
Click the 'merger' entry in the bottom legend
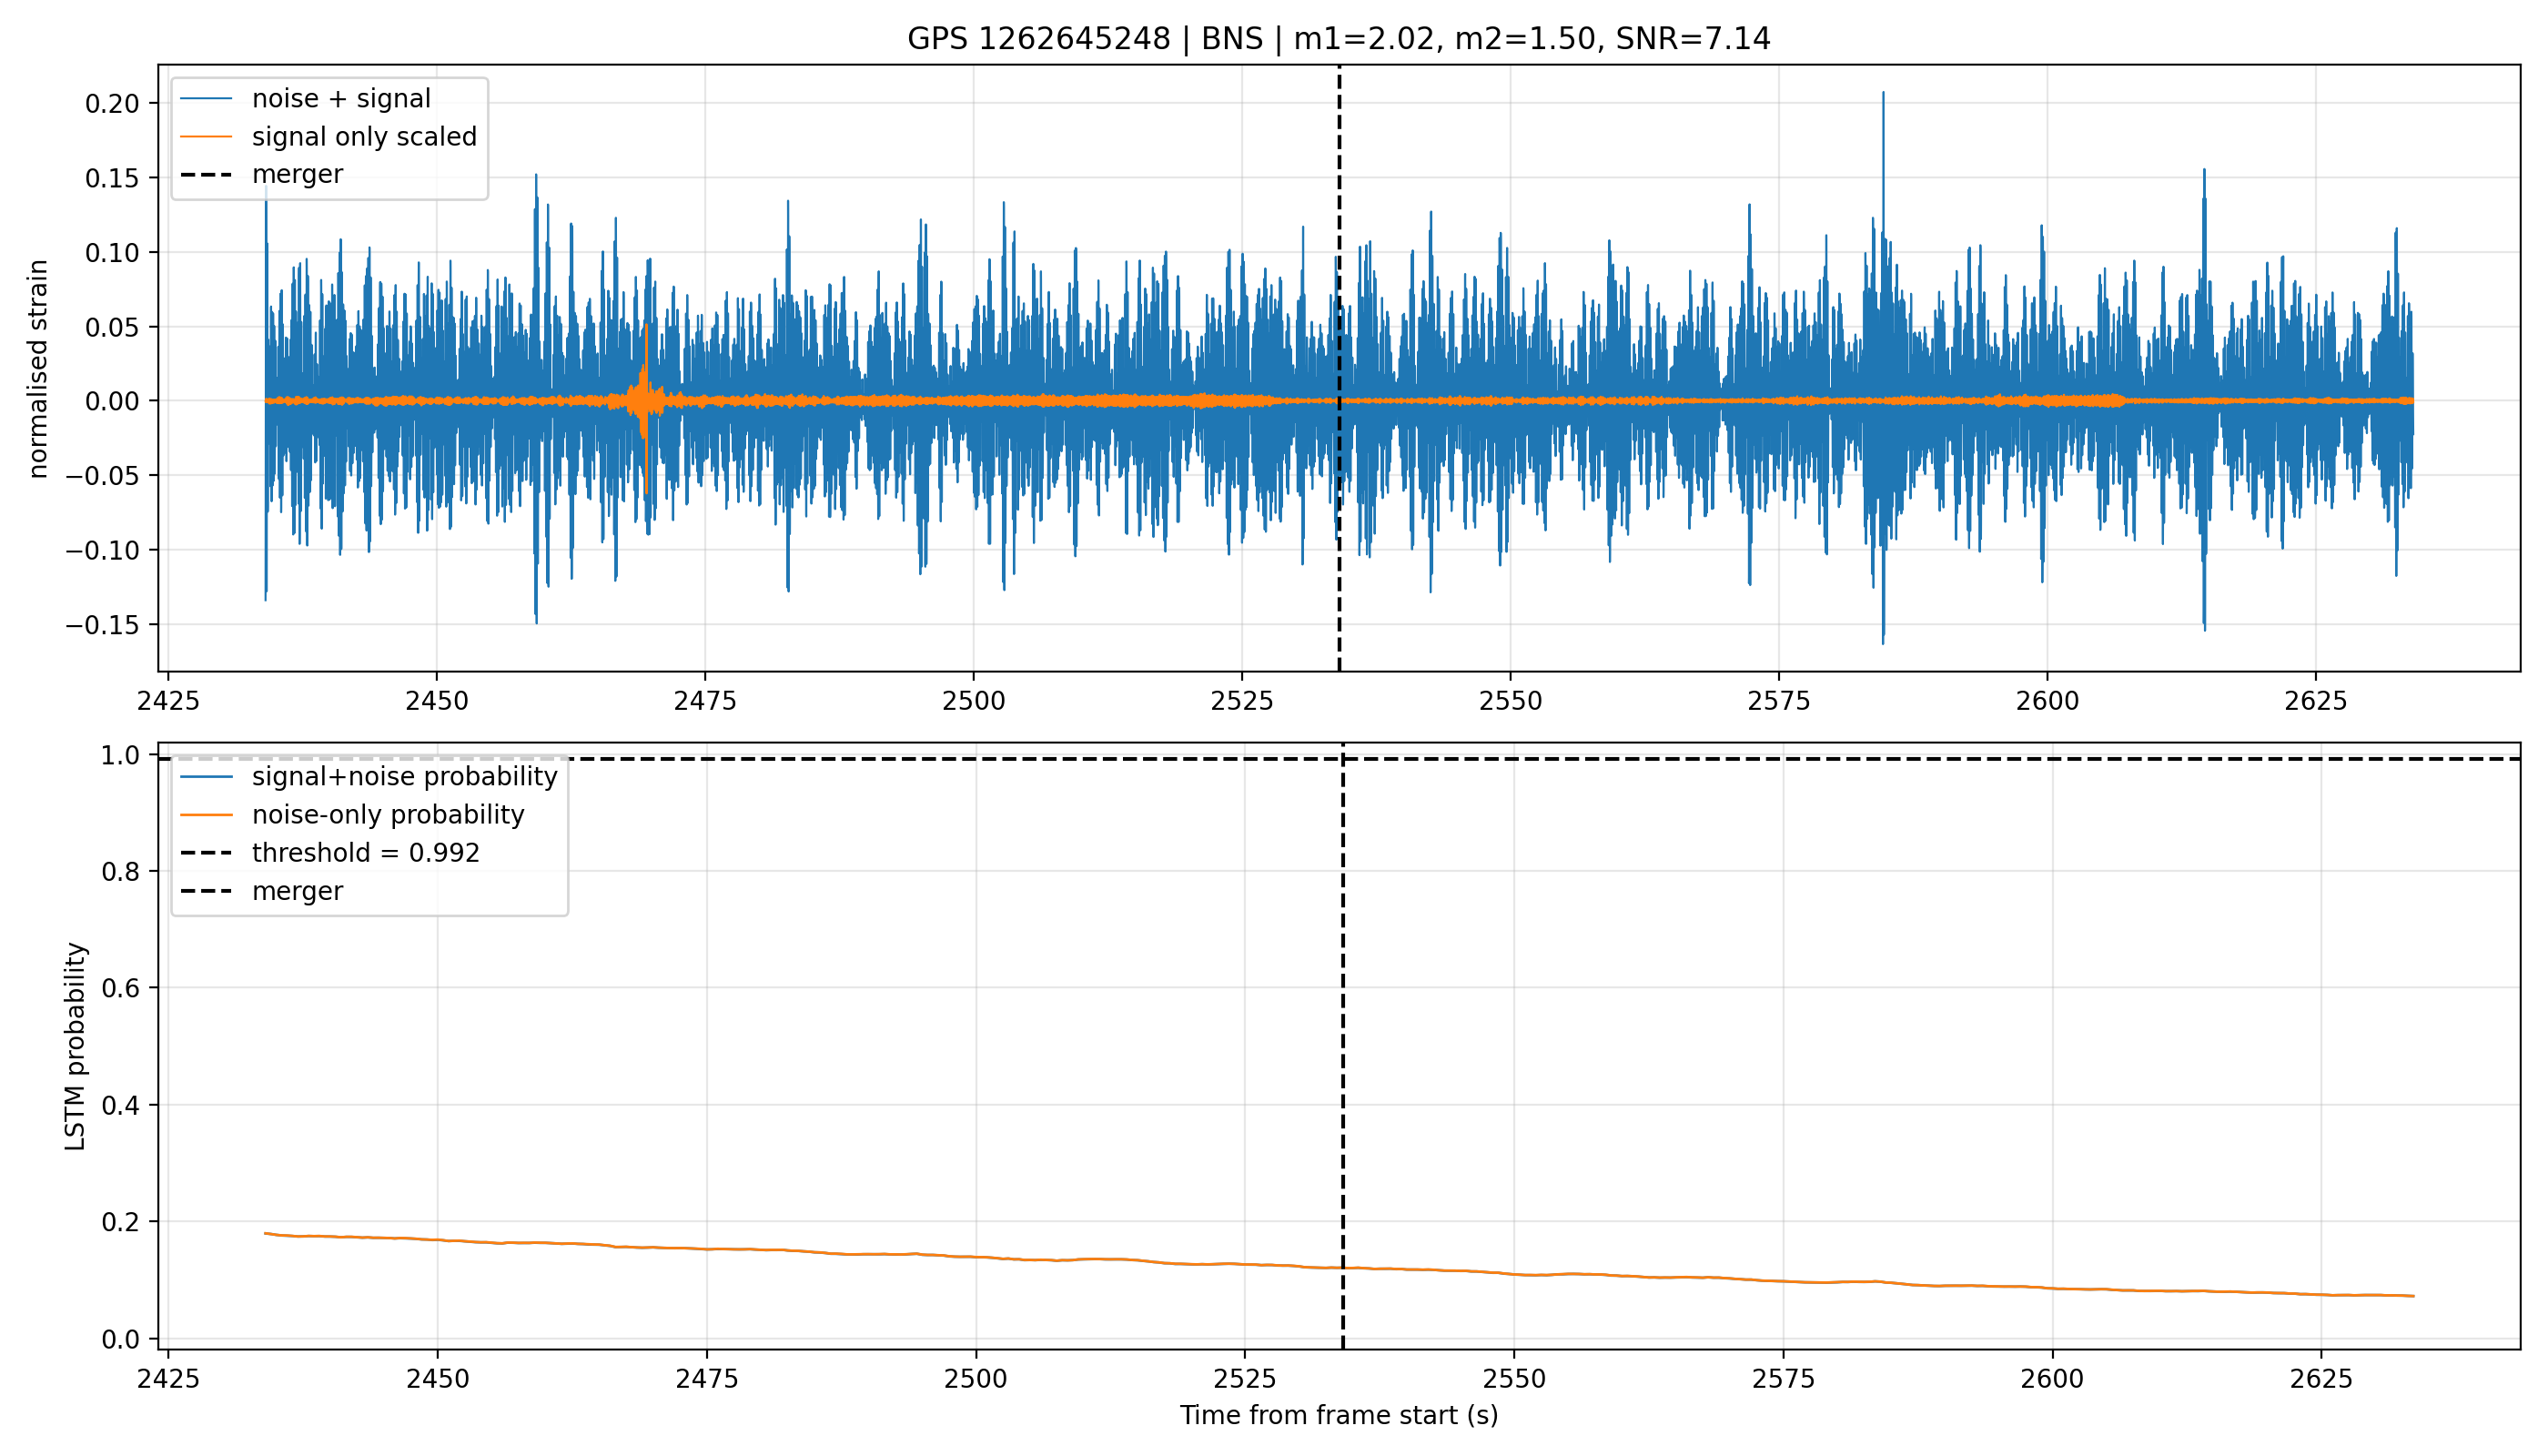coord(297,891)
